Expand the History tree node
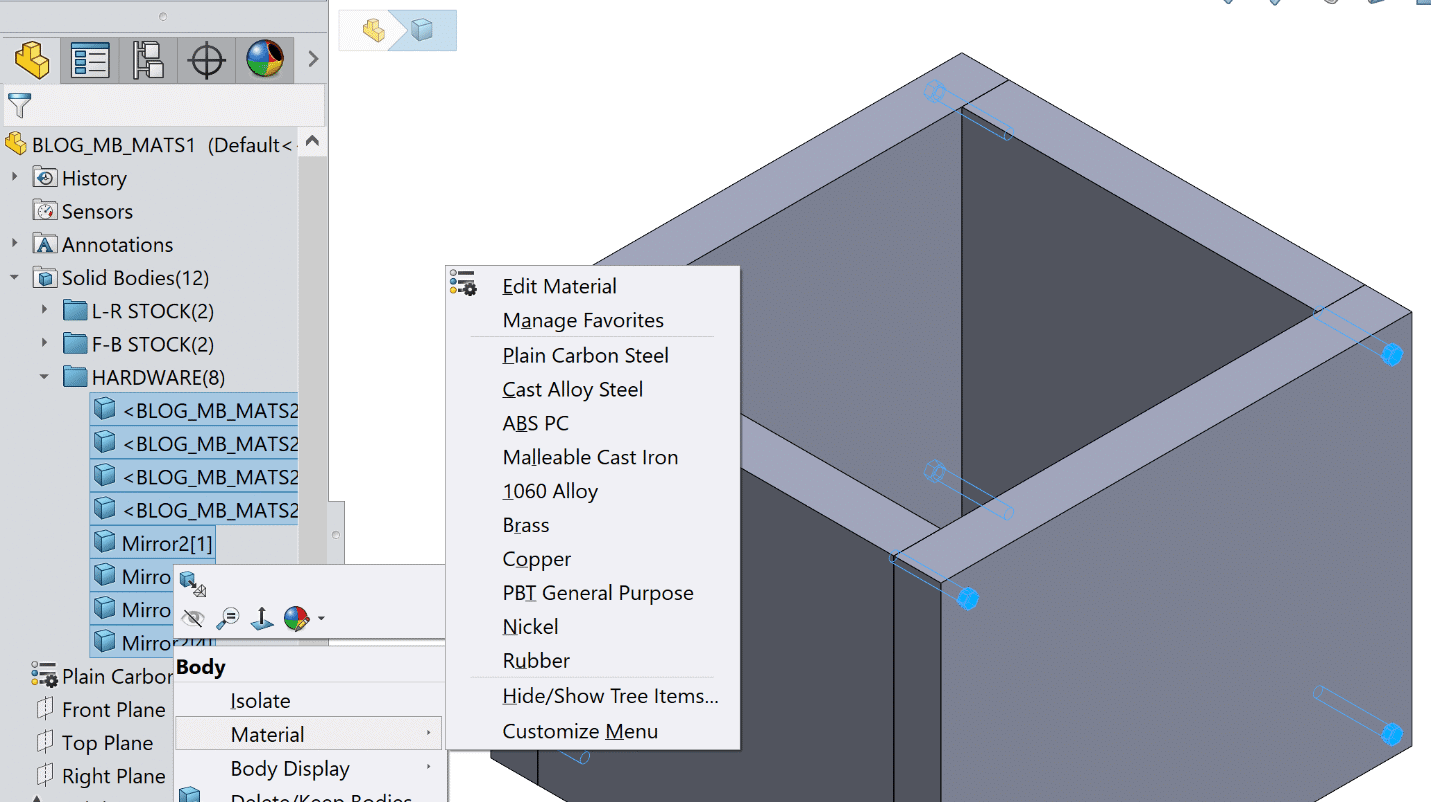Image resolution: width=1431 pixels, height=802 pixels. (14, 178)
